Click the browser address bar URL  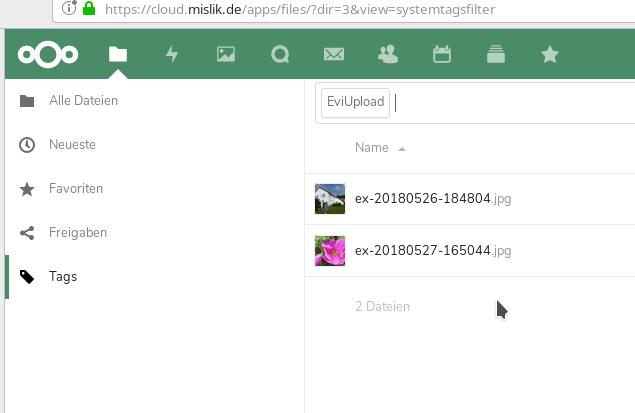pos(300,9)
